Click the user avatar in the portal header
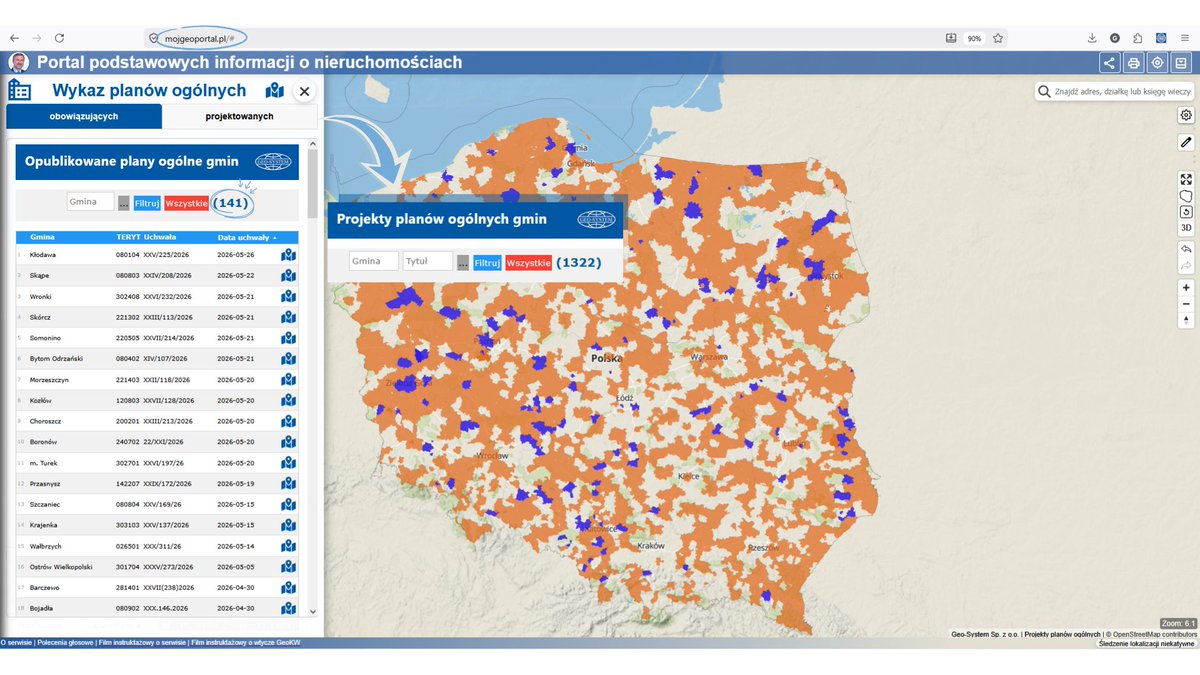Image resolution: width=1200 pixels, height=675 pixels. (18, 63)
